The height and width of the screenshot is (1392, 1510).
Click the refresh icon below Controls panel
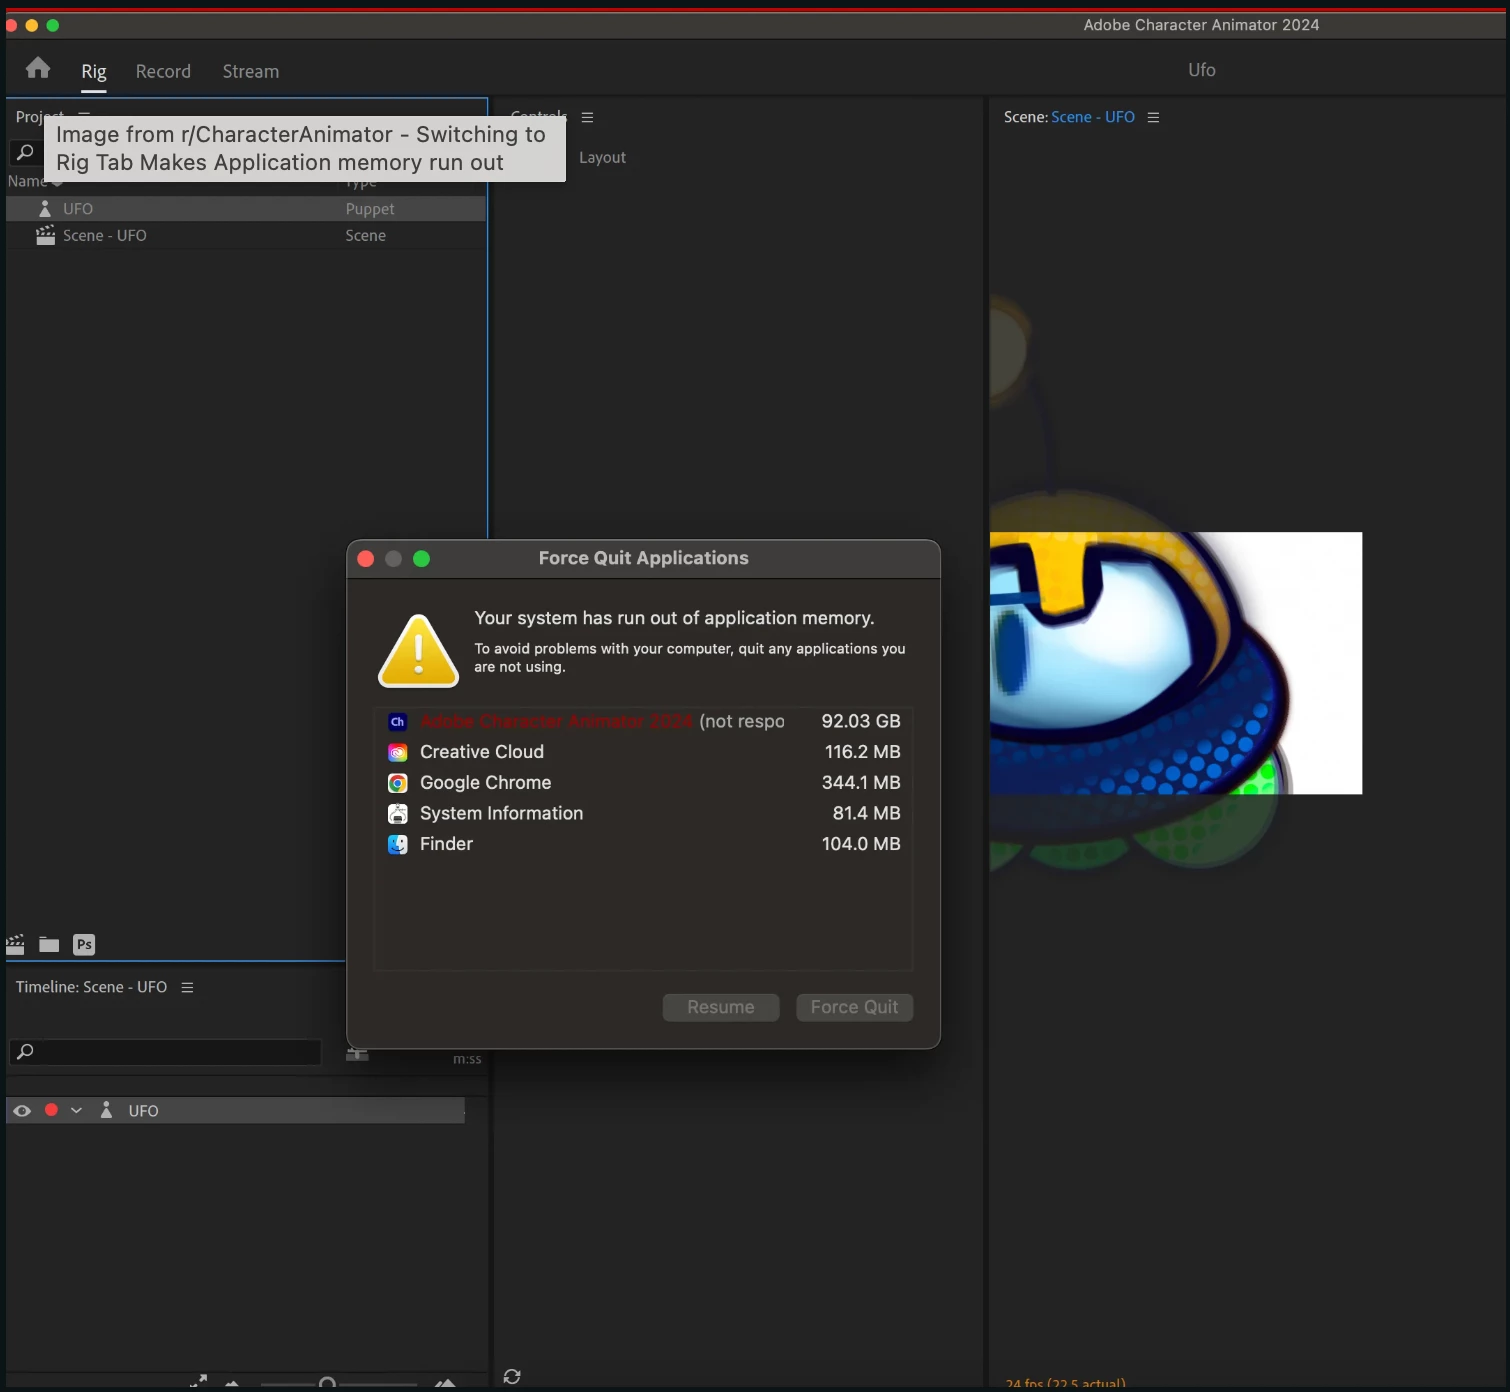[x=512, y=1376]
